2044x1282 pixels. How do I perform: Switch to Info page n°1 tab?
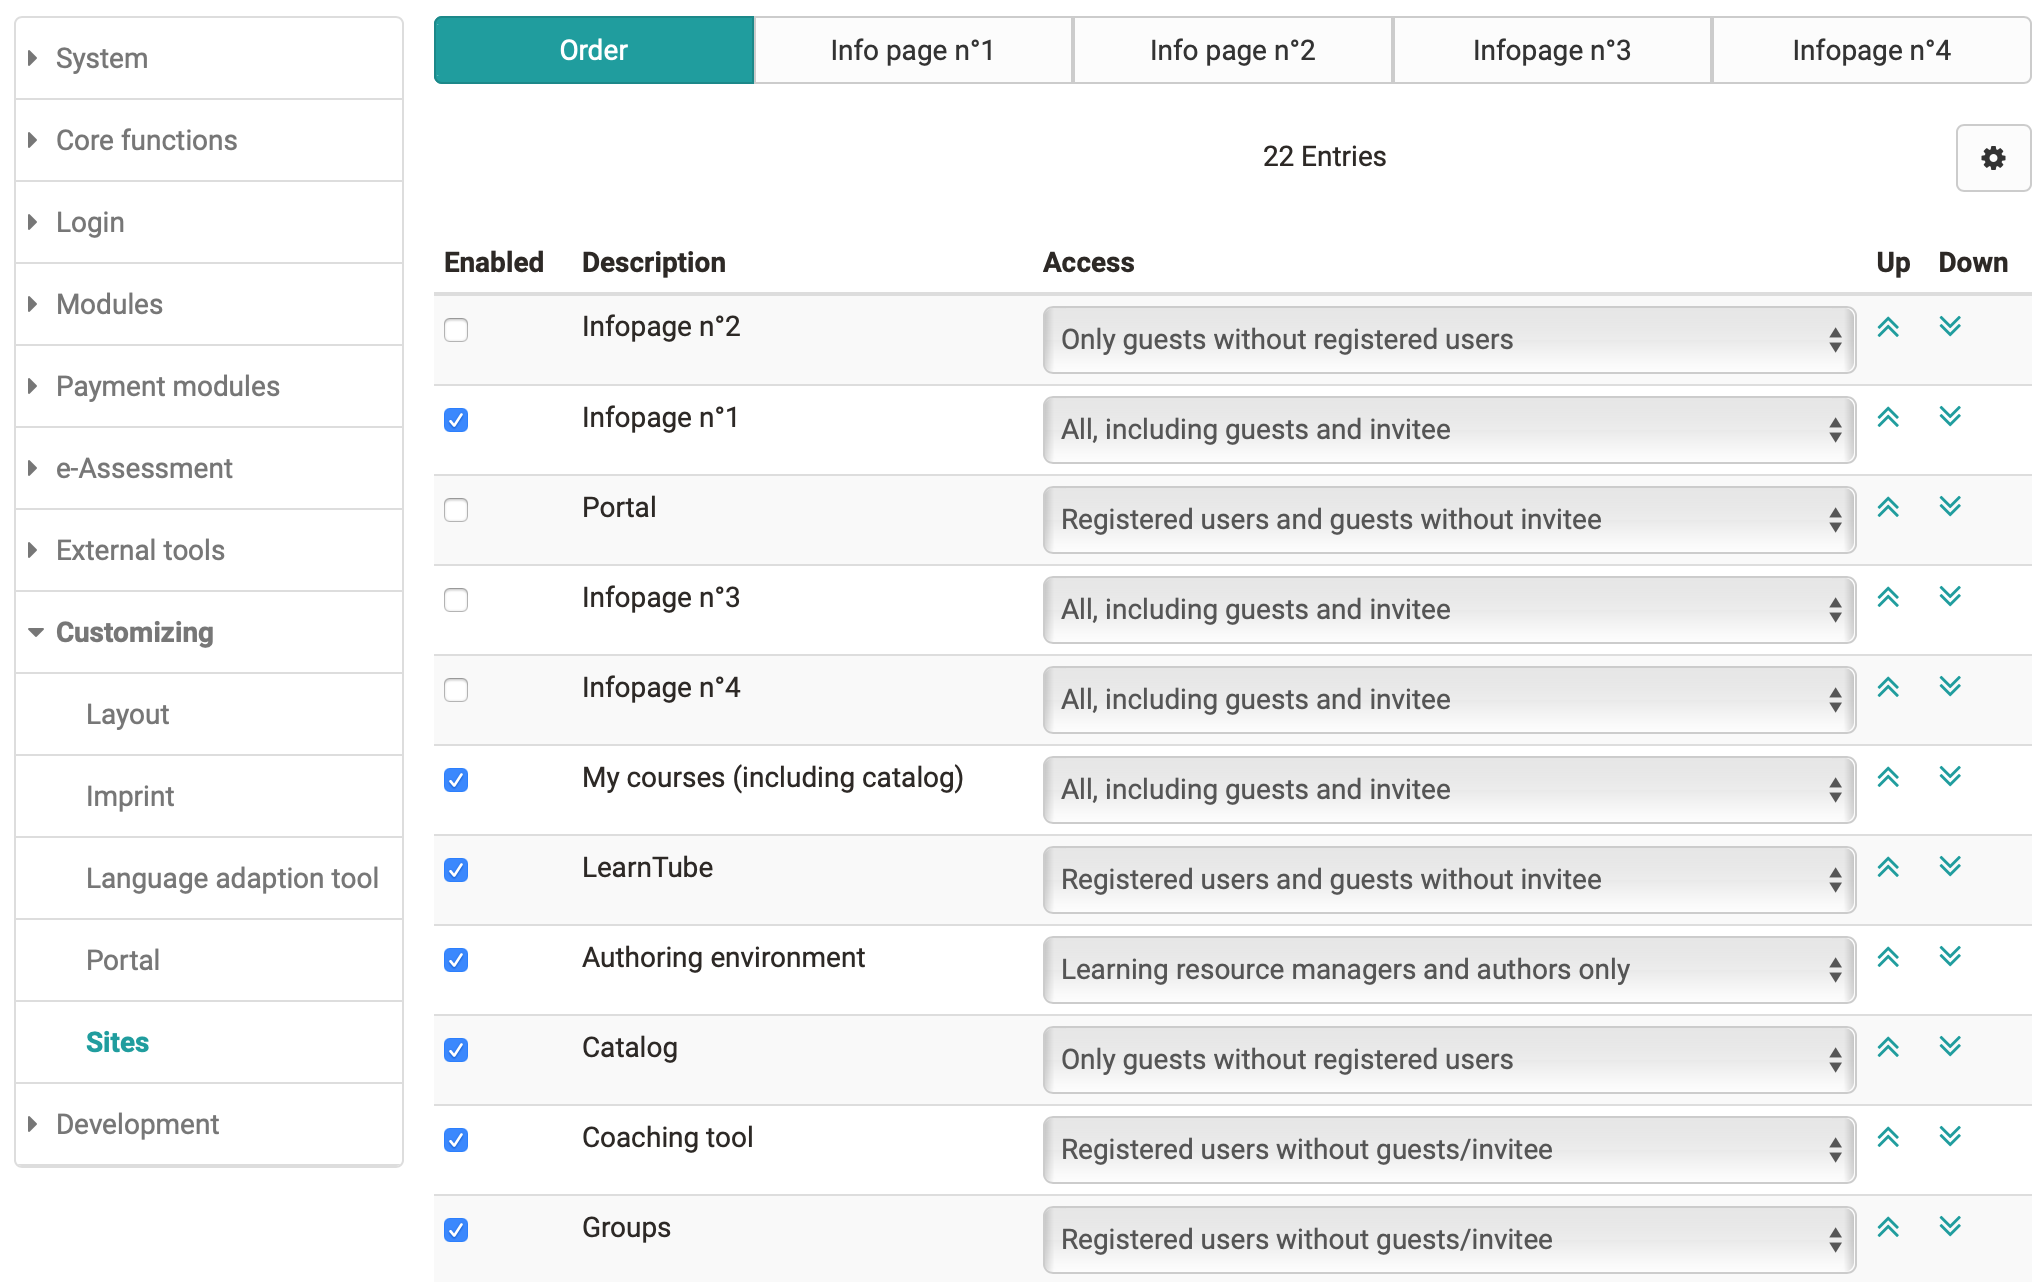click(x=912, y=50)
